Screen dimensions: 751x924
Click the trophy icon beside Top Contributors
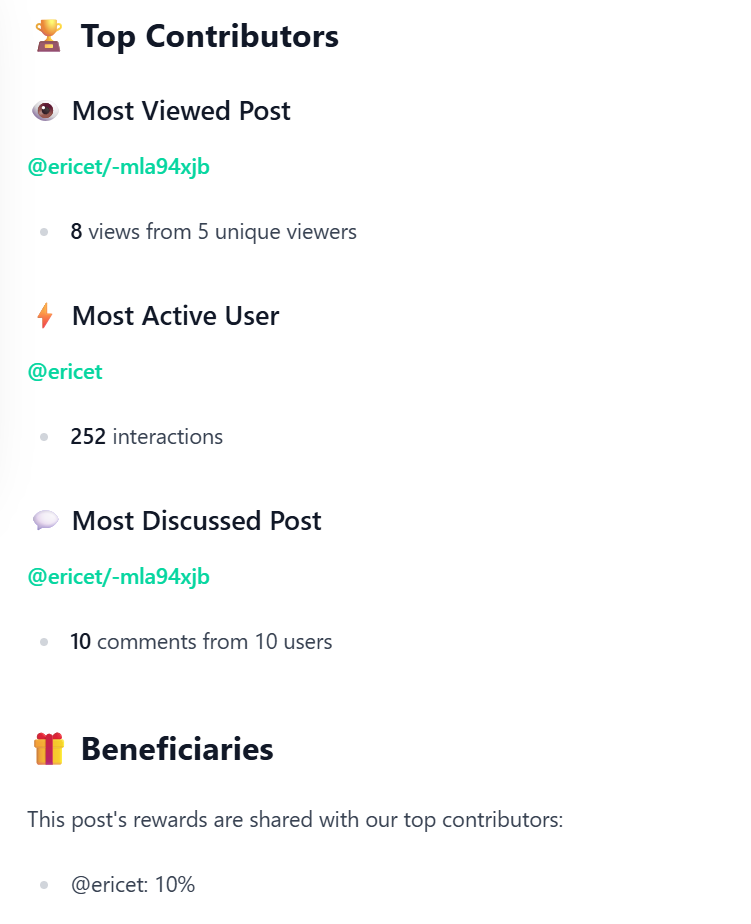pyautogui.click(x=48, y=37)
